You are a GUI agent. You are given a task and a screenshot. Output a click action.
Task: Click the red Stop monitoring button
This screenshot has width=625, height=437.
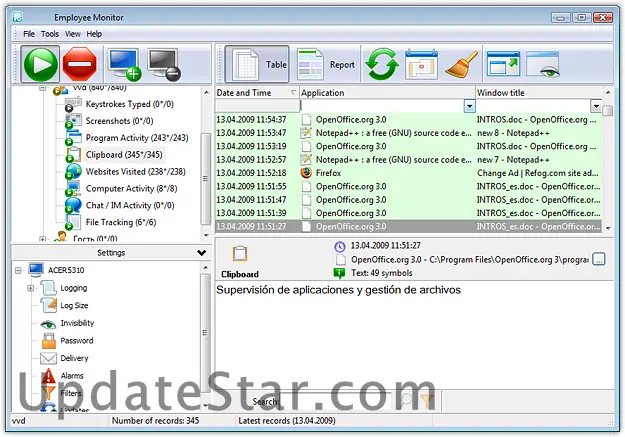pos(80,65)
